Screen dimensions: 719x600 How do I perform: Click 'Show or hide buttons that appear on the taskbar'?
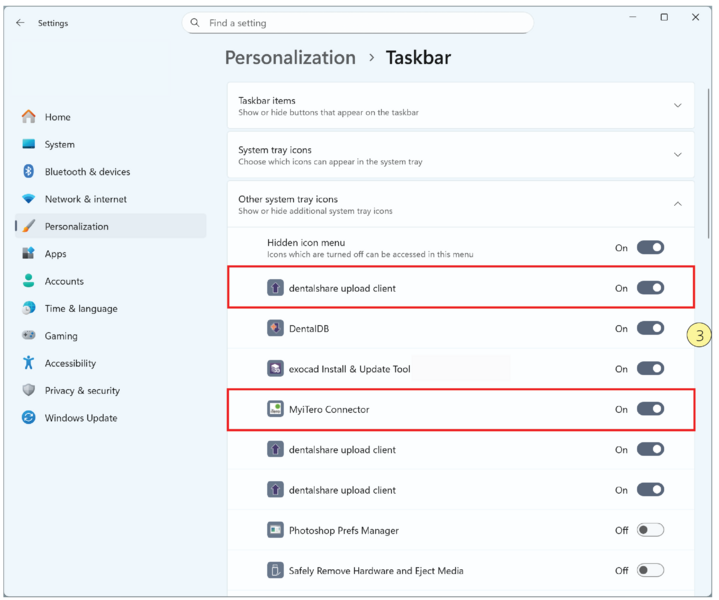328,112
